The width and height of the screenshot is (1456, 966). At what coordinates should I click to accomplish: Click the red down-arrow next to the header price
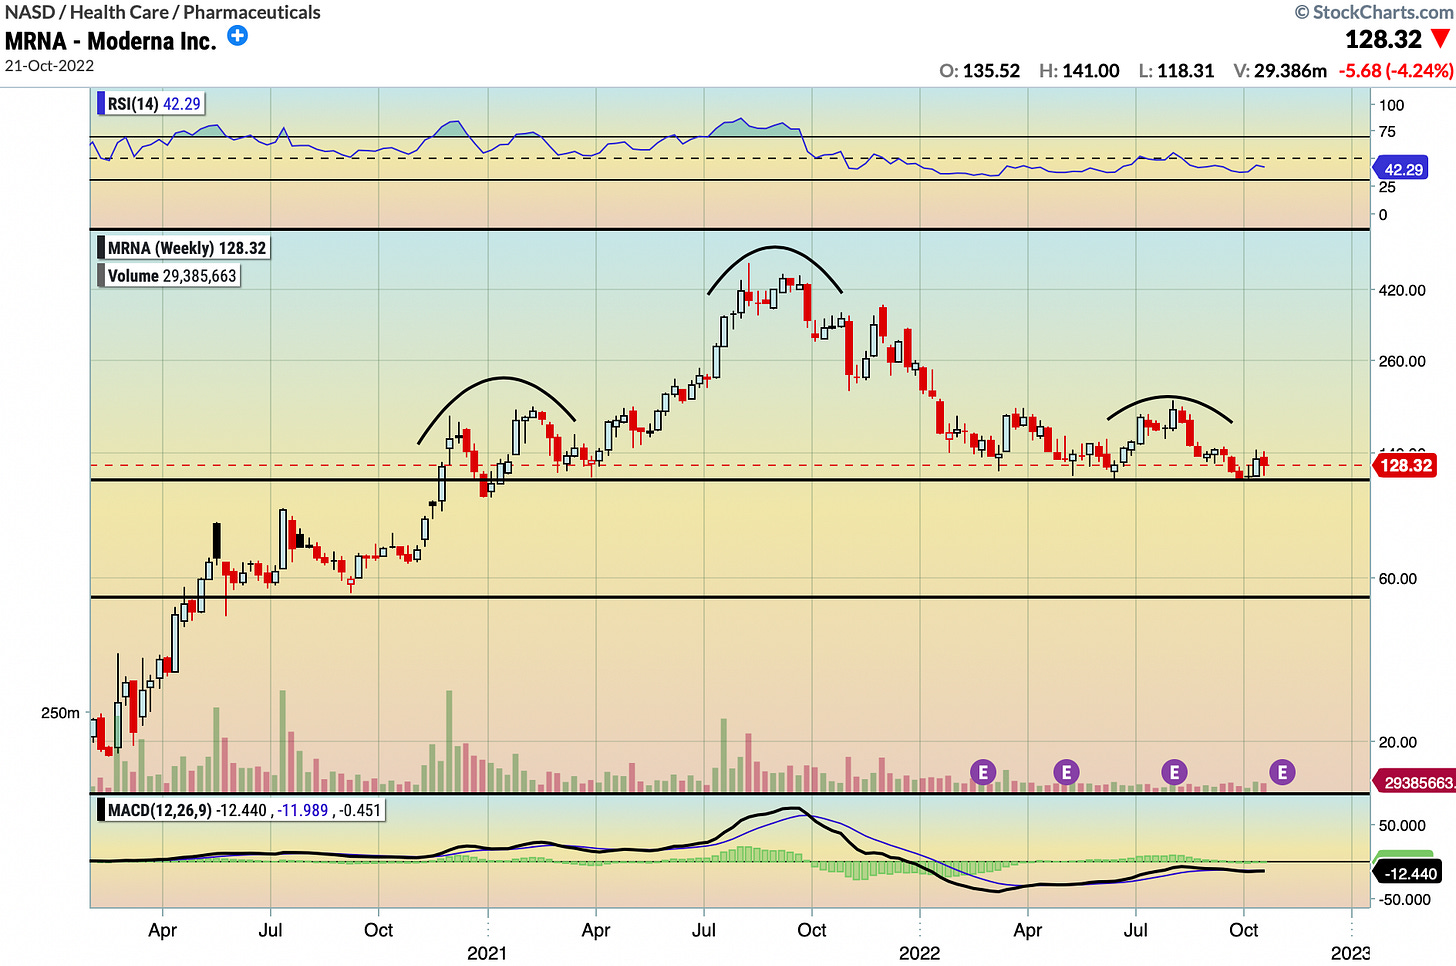click(1440, 39)
